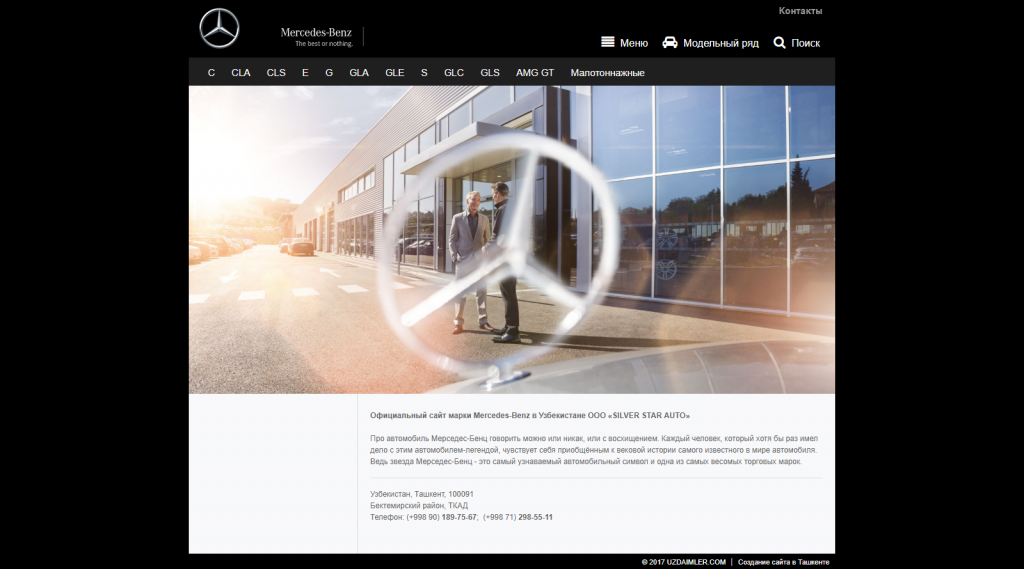The image size is (1024, 569).
Task: Select the CLS model menu item
Action: point(276,73)
